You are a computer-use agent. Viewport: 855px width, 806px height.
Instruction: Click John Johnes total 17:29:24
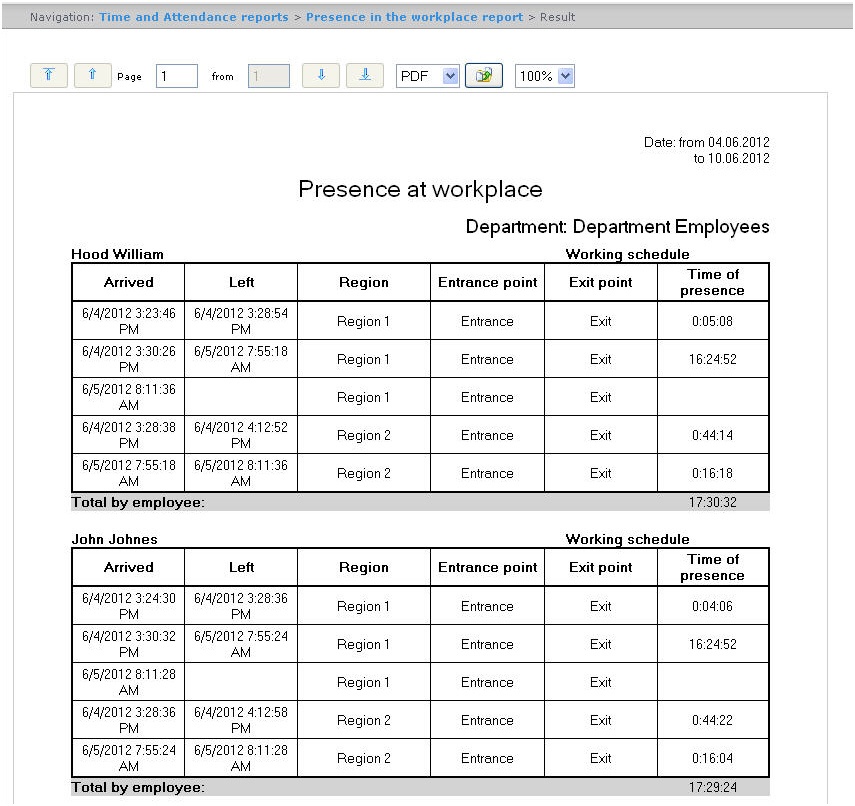(713, 787)
